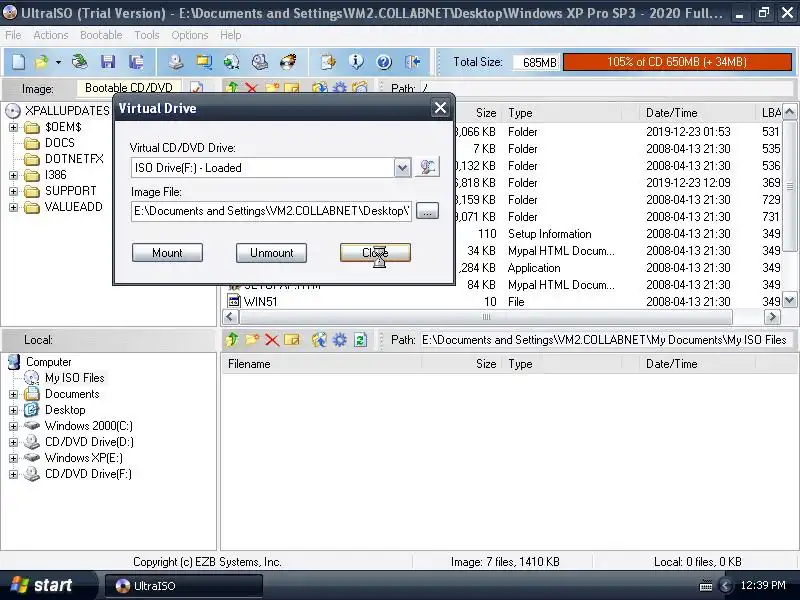Click the New Folder icon in Local toolbar
Screen dimensions: 800x600
(252, 340)
